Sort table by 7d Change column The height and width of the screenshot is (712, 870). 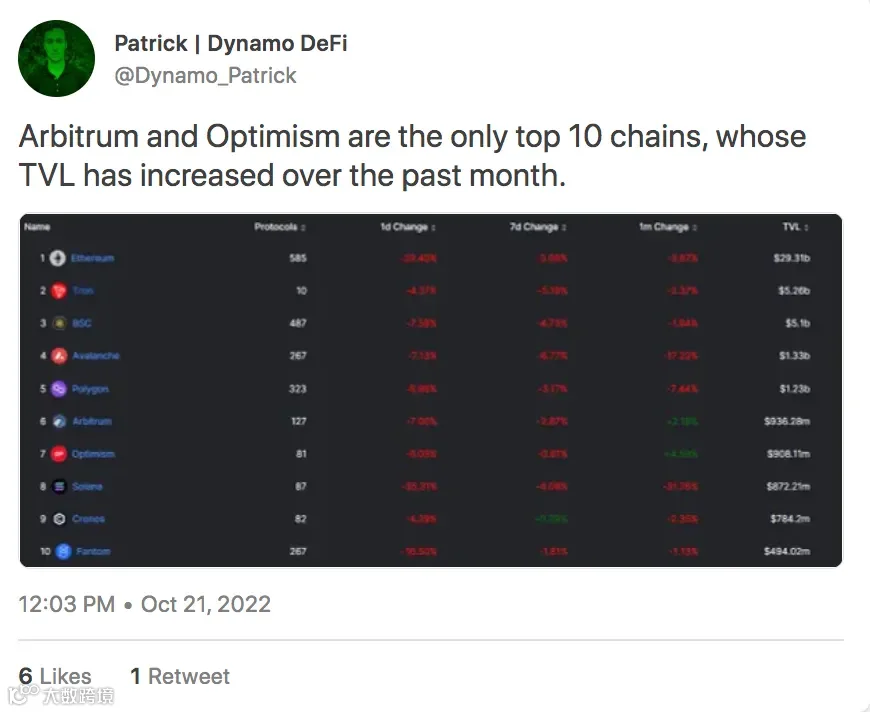click(537, 227)
